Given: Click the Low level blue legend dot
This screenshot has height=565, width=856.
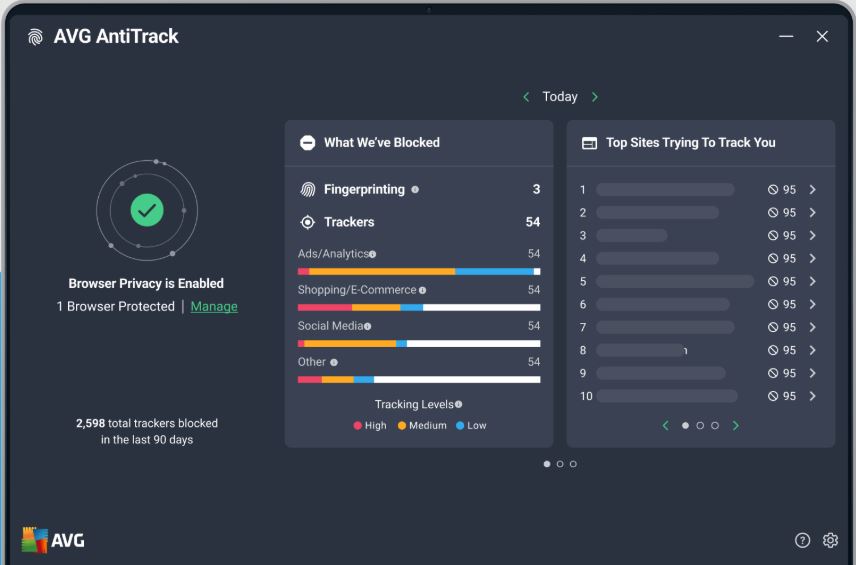Looking at the screenshot, I should click(460, 426).
